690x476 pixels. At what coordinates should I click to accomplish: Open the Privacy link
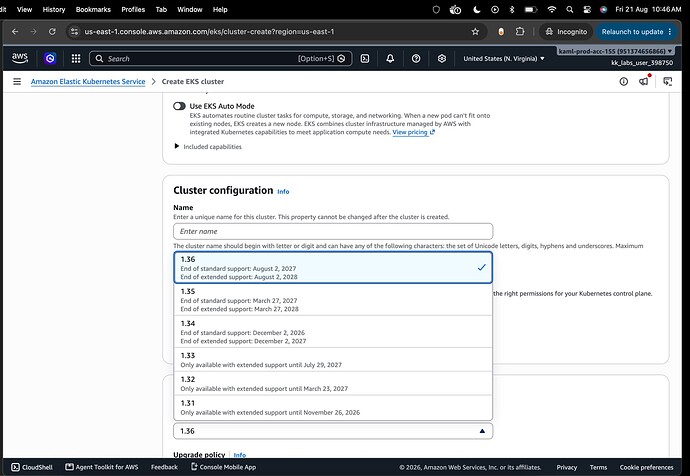click(566, 467)
